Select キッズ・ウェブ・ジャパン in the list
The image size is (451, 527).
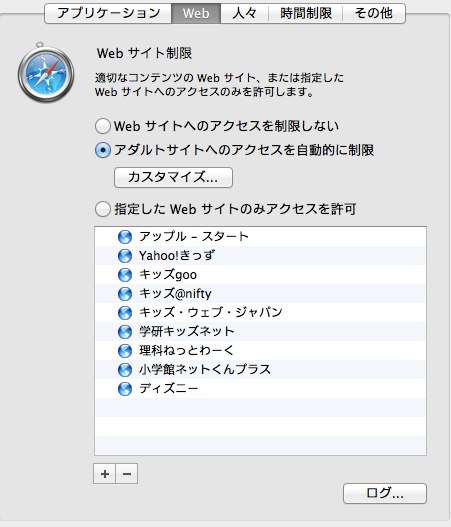click(x=260, y=313)
